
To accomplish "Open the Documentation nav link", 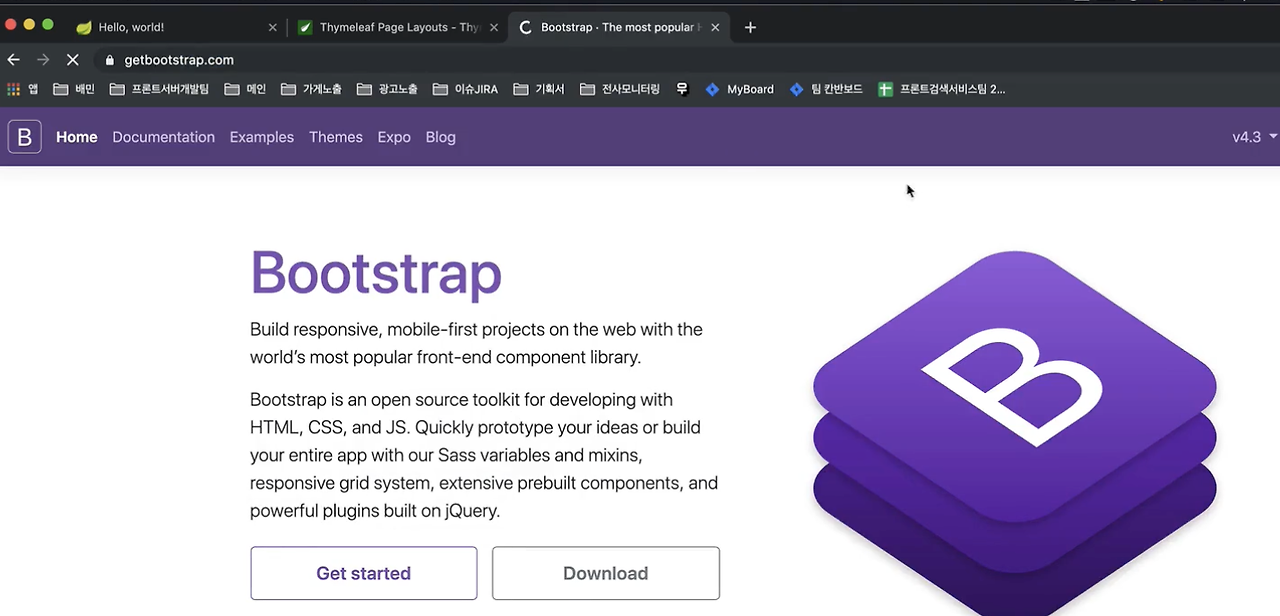I will tap(163, 137).
